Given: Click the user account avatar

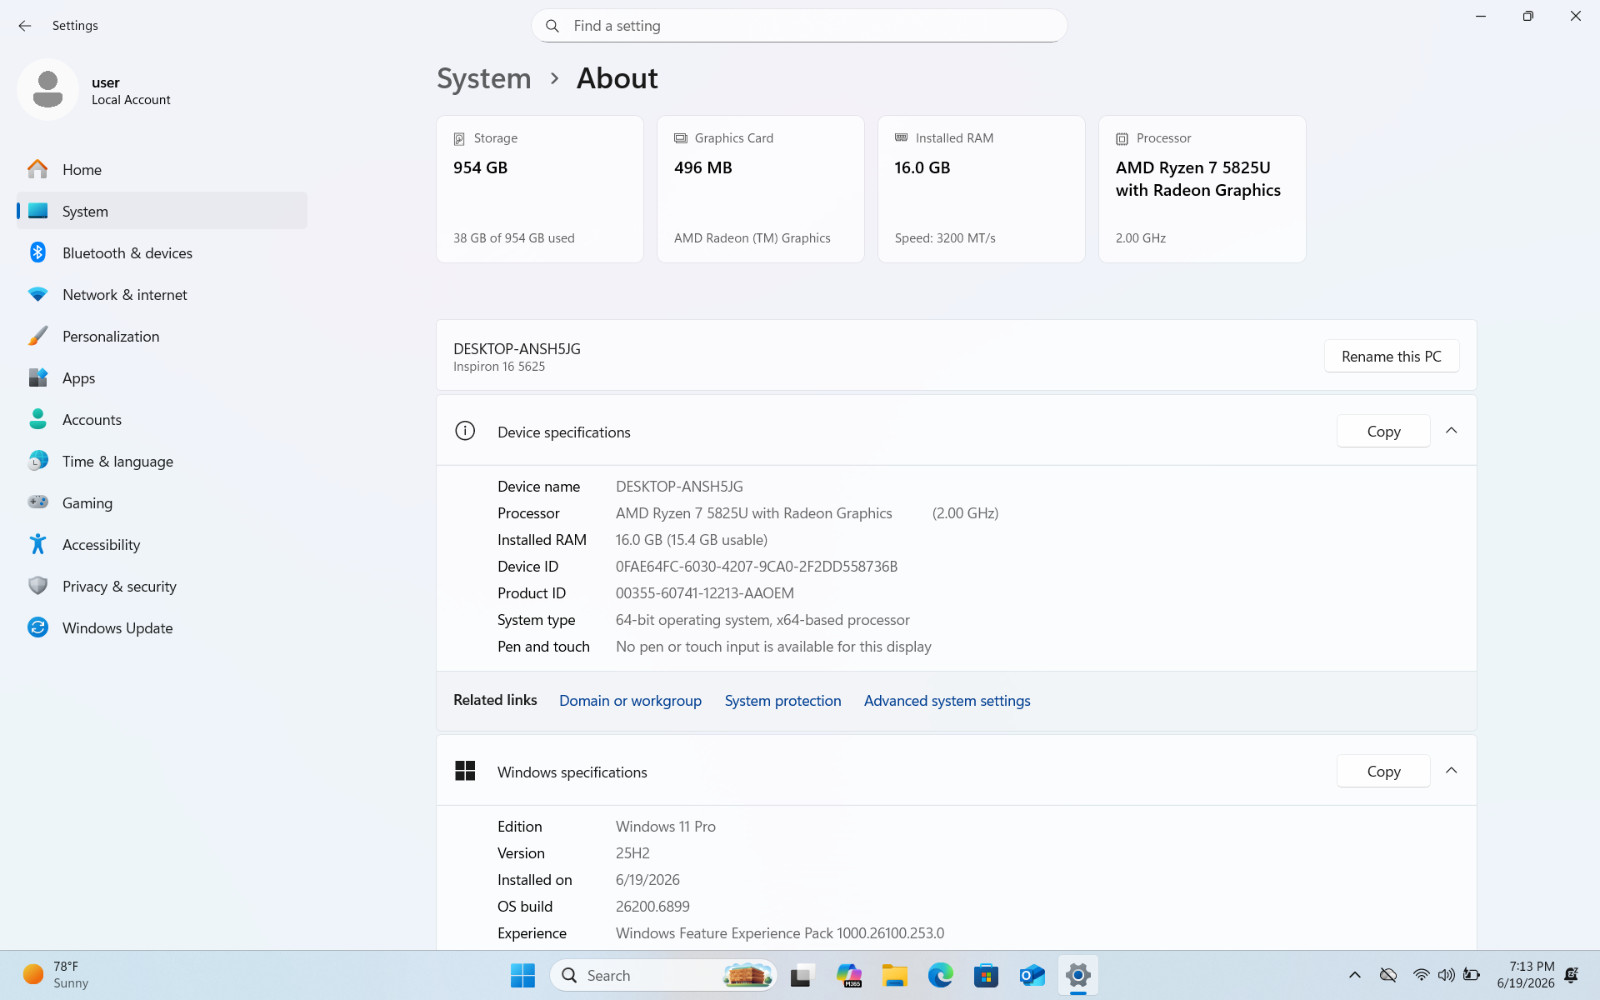Looking at the screenshot, I should coord(48,90).
